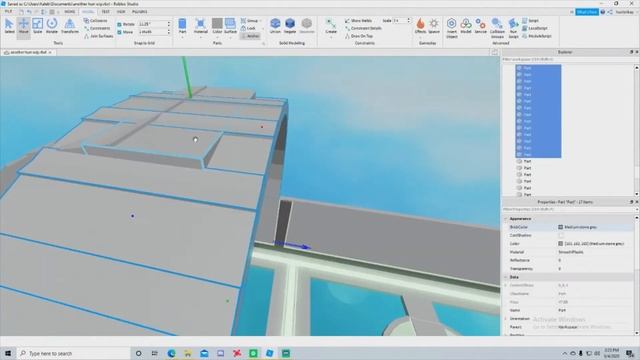This screenshot has width=640, height=360.
Task: Insert a new Part
Action: point(182,25)
